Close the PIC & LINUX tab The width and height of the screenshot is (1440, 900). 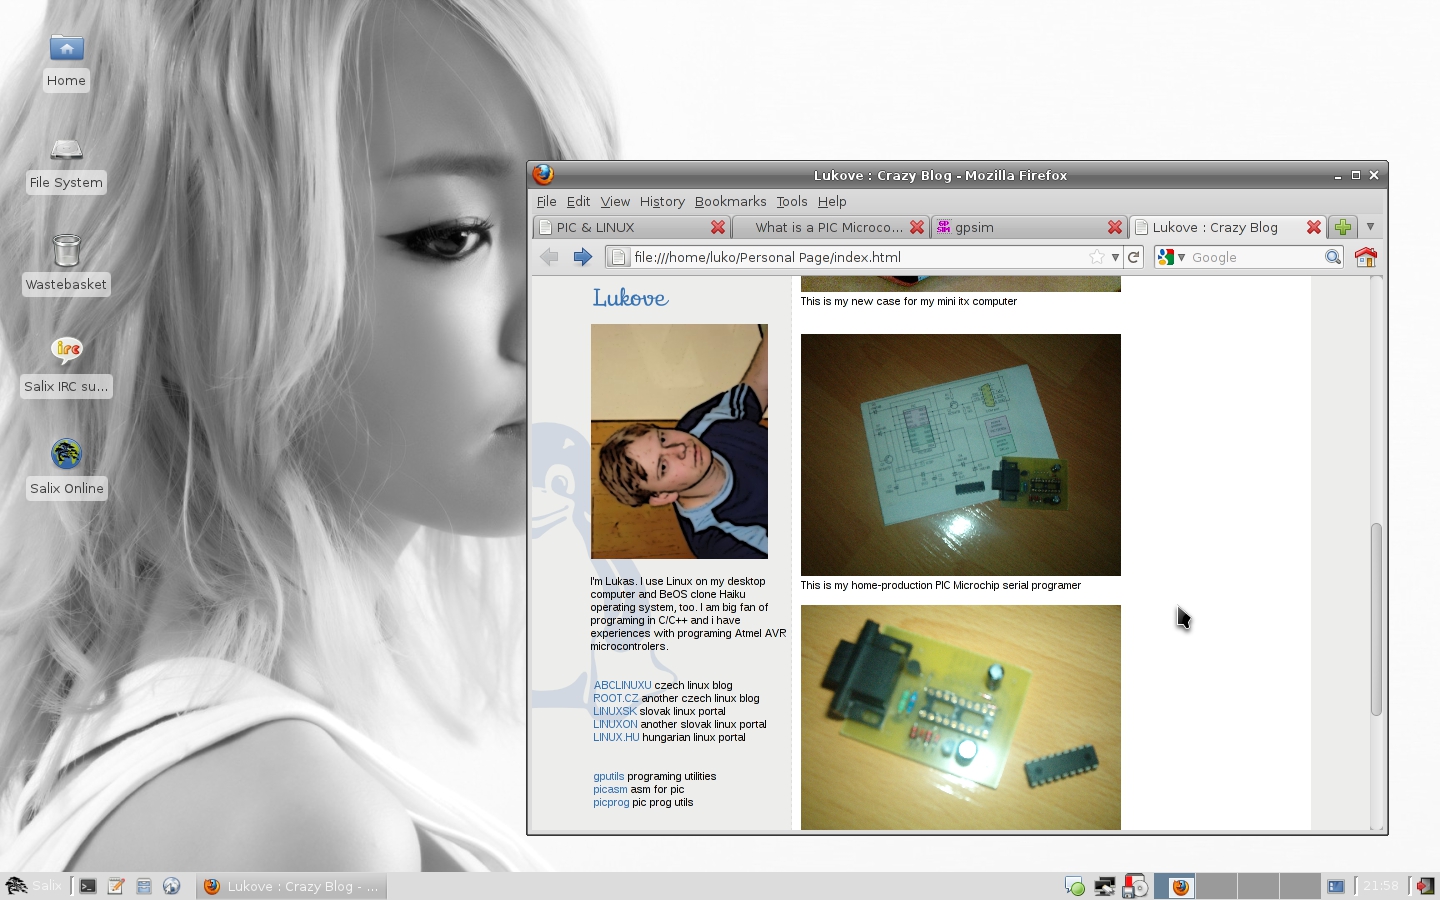click(718, 227)
